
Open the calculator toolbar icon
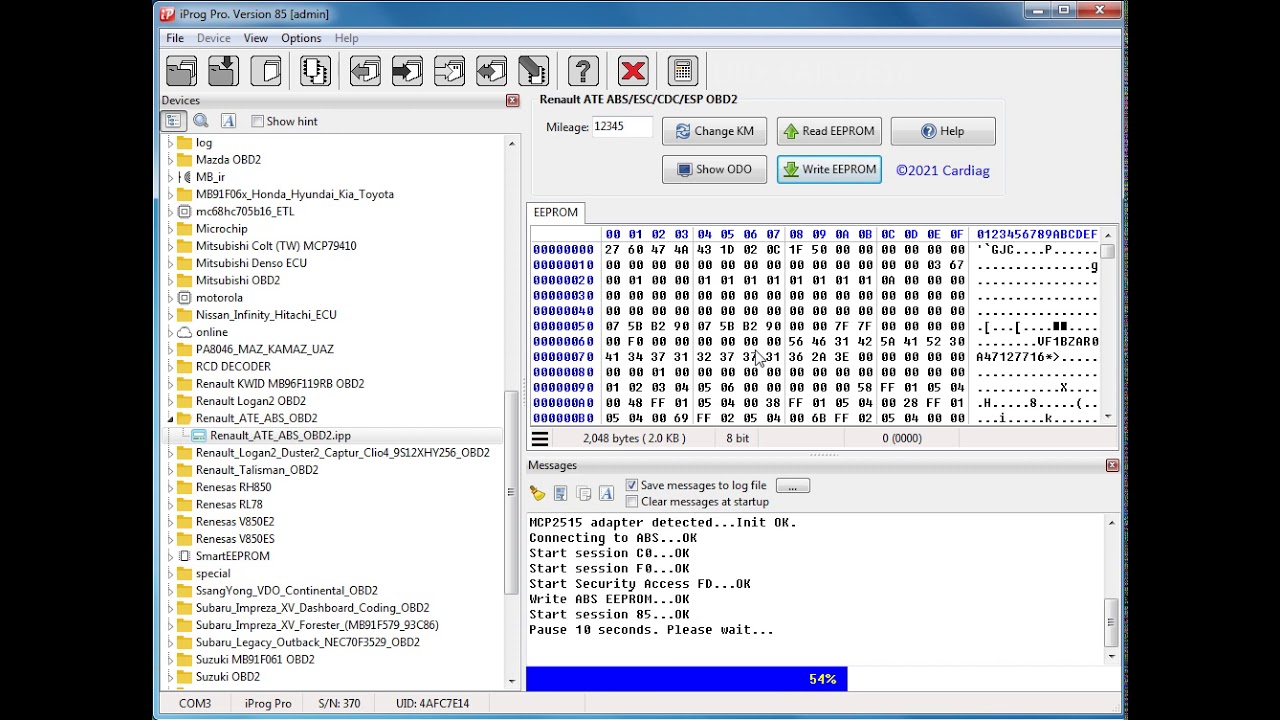pyautogui.click(x=683, y=70)
